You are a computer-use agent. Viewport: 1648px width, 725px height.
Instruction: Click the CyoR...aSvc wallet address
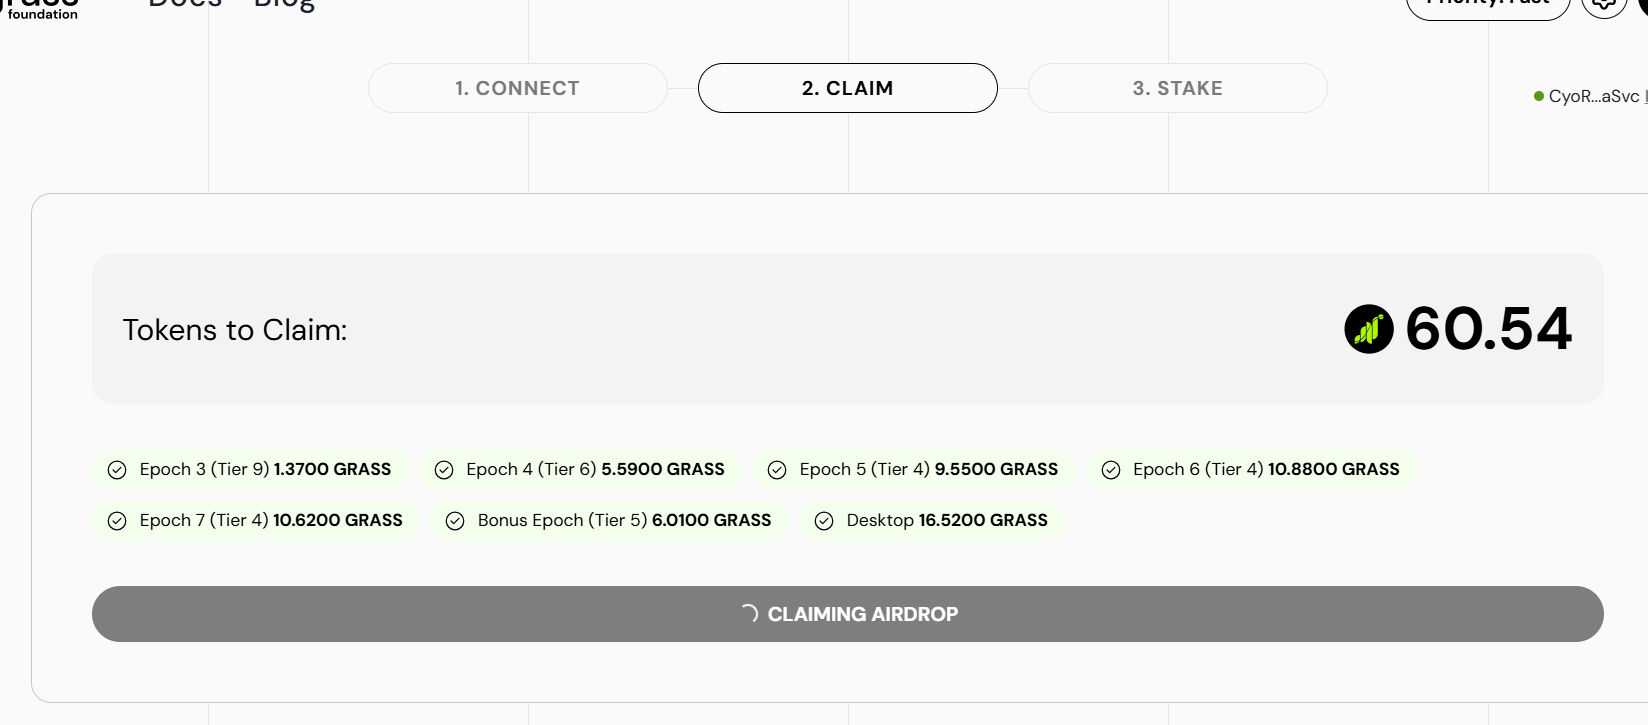(1594, 96)
